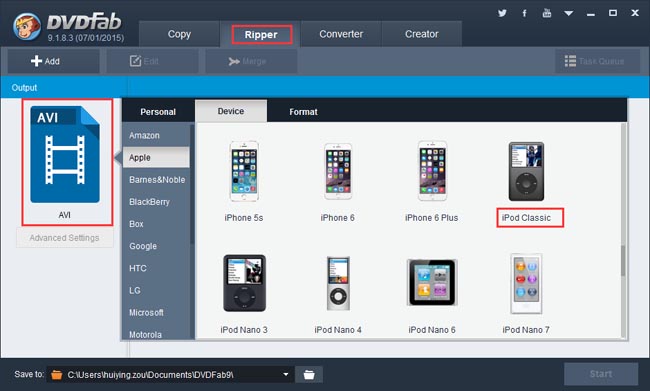Click the brand list scrollbar
The width and height of the screenshot is (650, 391).
click(192, 185)
